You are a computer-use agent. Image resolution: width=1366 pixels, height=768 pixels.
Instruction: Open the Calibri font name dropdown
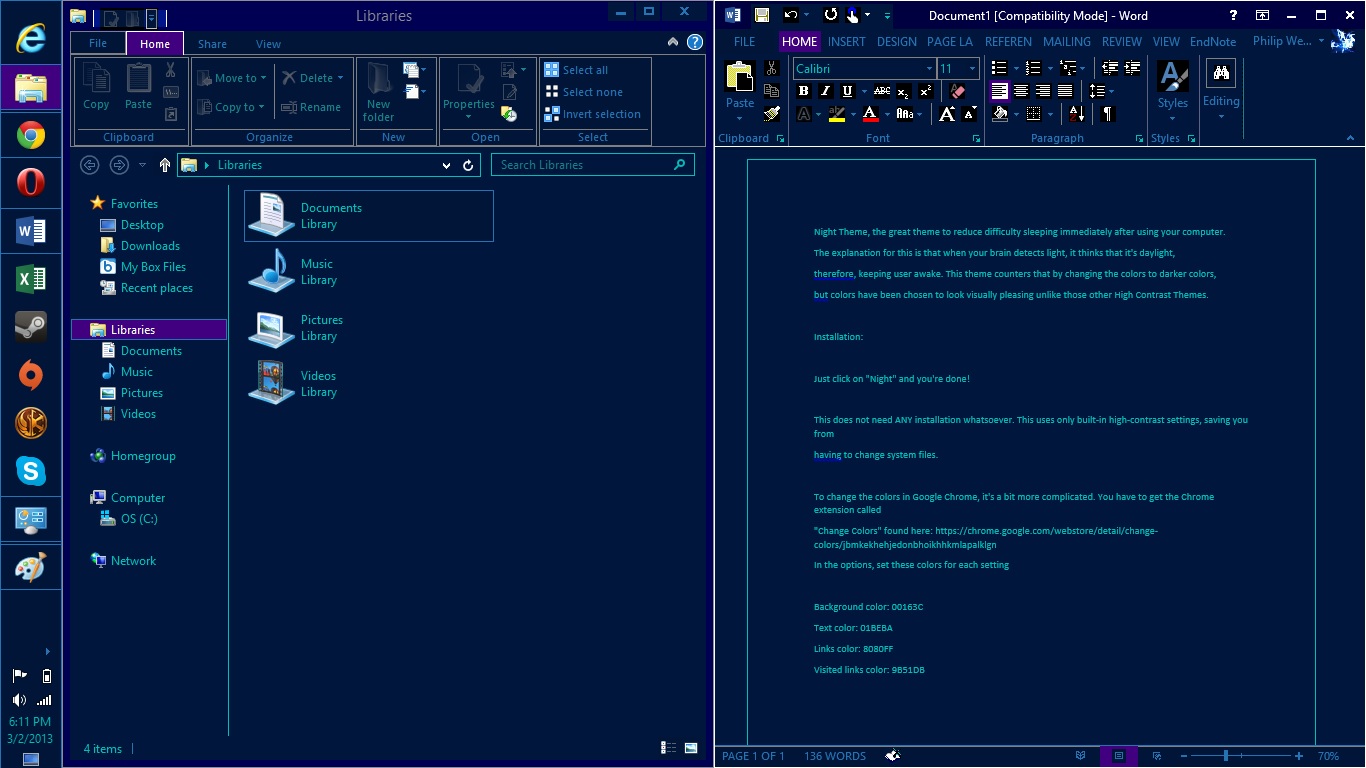click(928, 69)
